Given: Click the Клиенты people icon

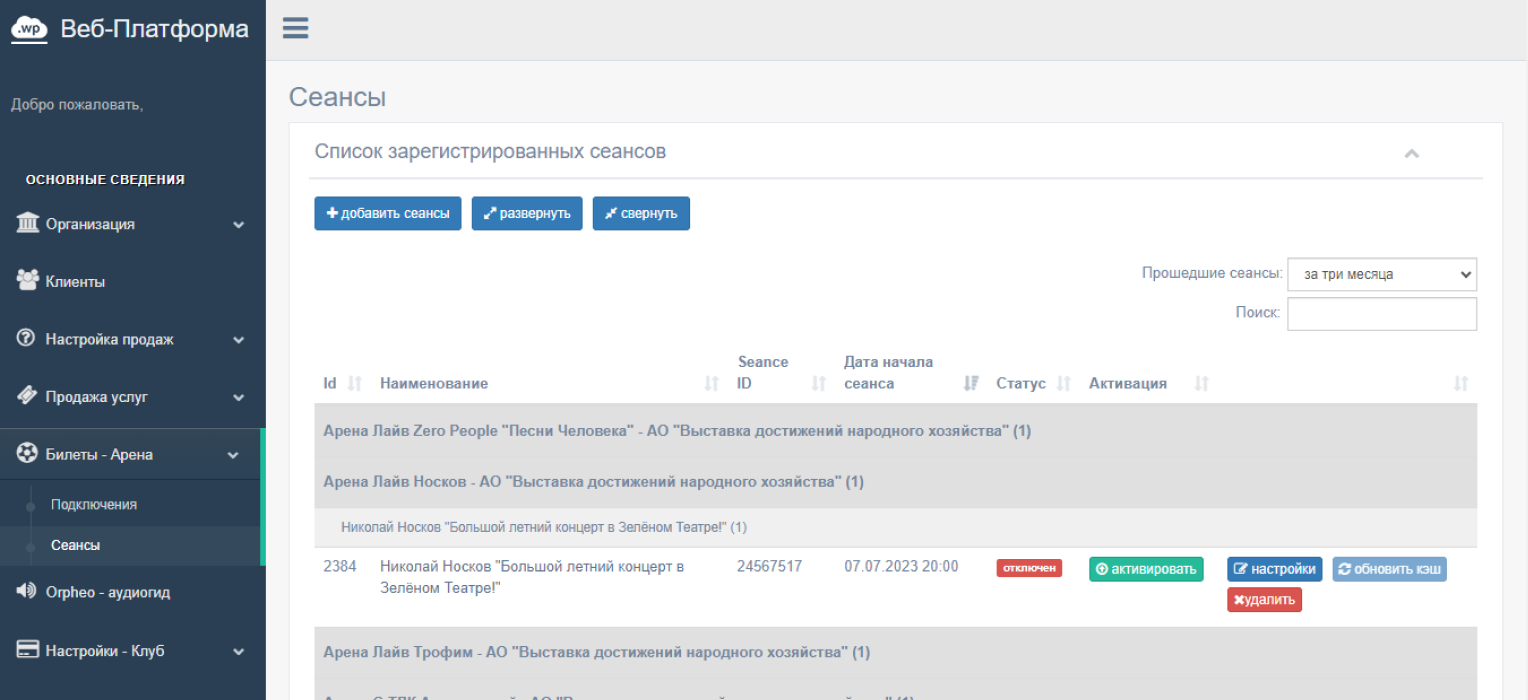Looking at the screenshot, I should [28, 281].
